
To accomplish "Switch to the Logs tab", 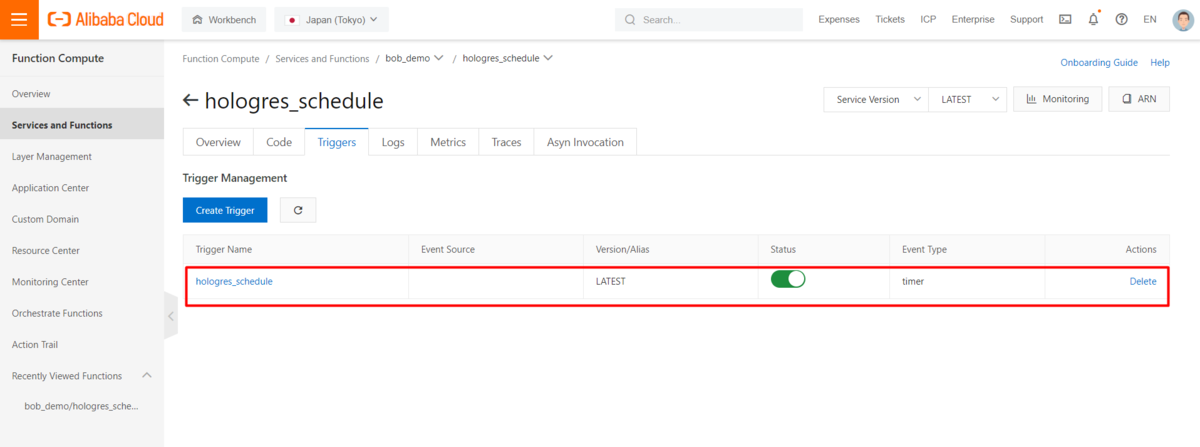I will click(393, 142).
